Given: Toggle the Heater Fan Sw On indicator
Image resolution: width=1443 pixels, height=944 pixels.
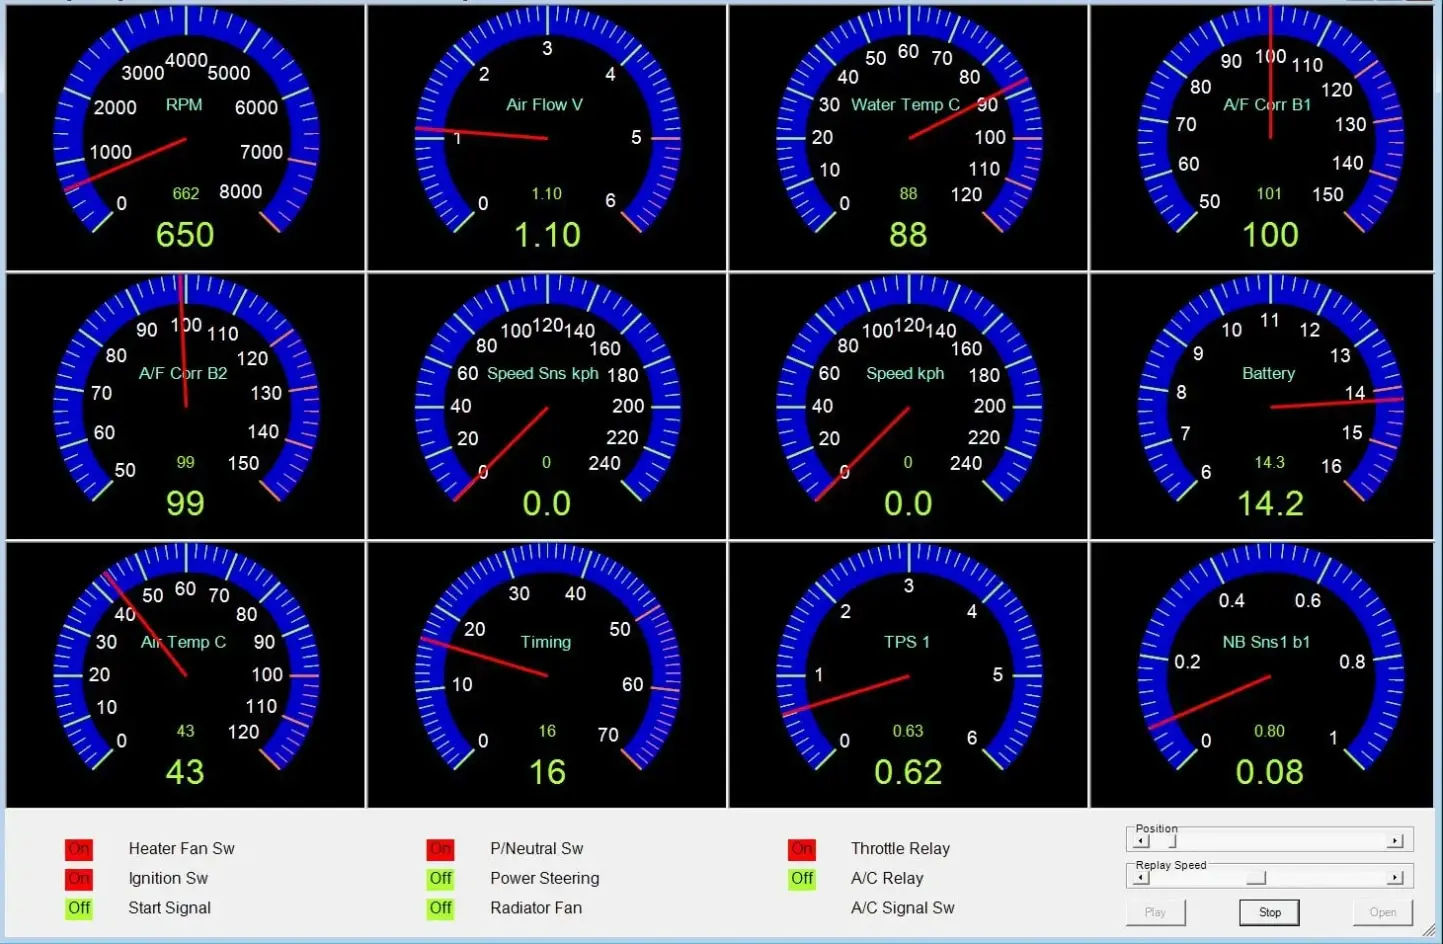Looking at the screenshot, I should tap(79, 849).
